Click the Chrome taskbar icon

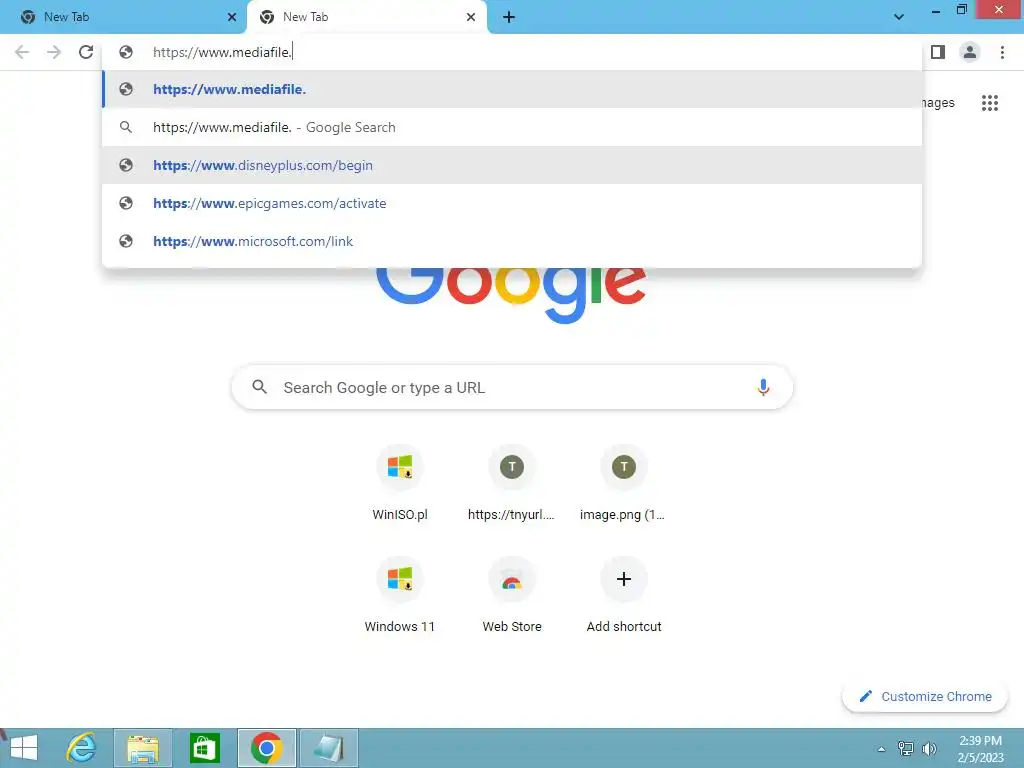point(266,748)
